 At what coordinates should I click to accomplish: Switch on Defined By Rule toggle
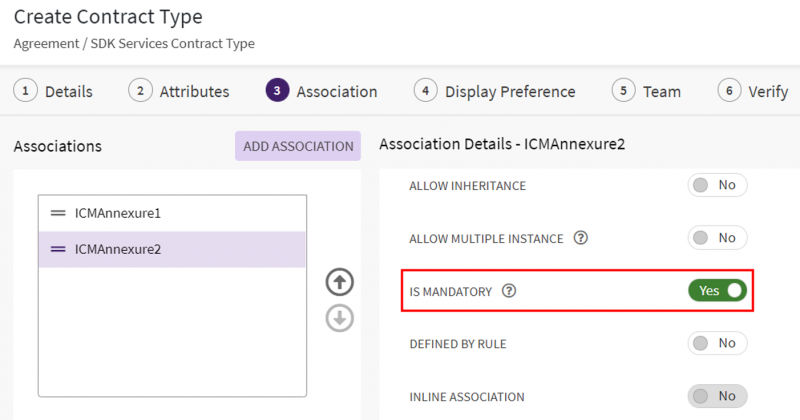717,343
